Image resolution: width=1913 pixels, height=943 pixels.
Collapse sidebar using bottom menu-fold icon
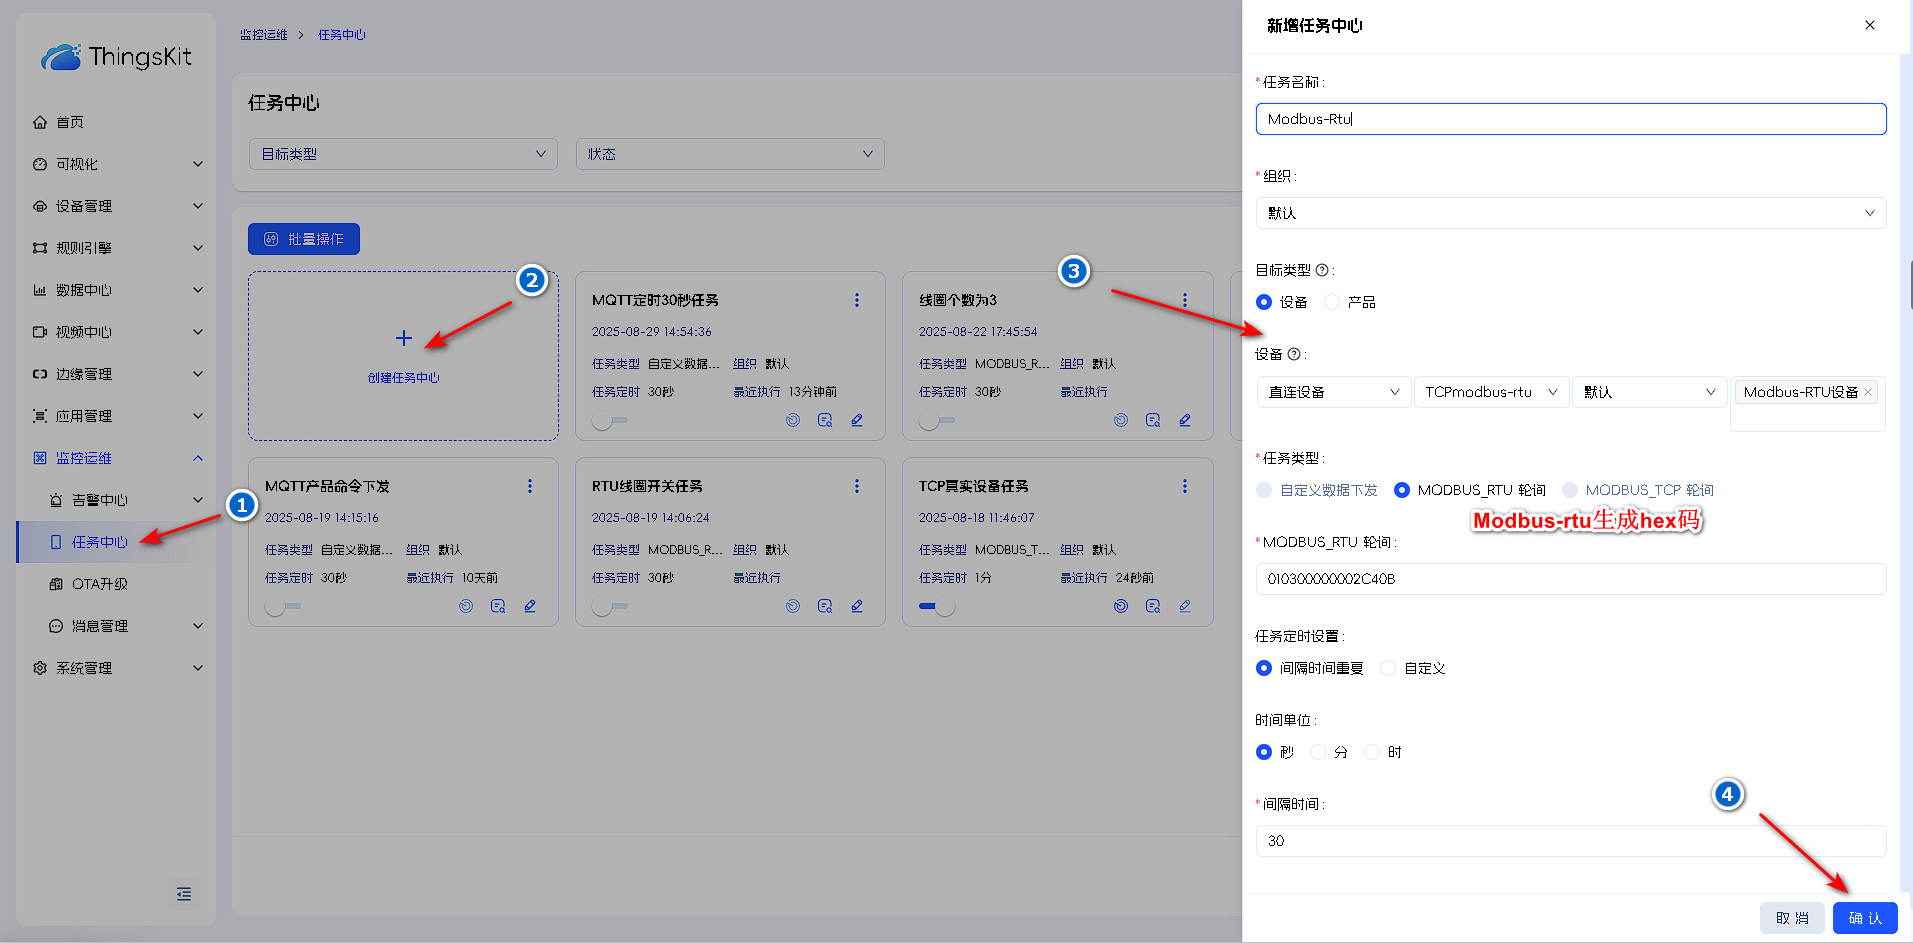coord(184,894)
